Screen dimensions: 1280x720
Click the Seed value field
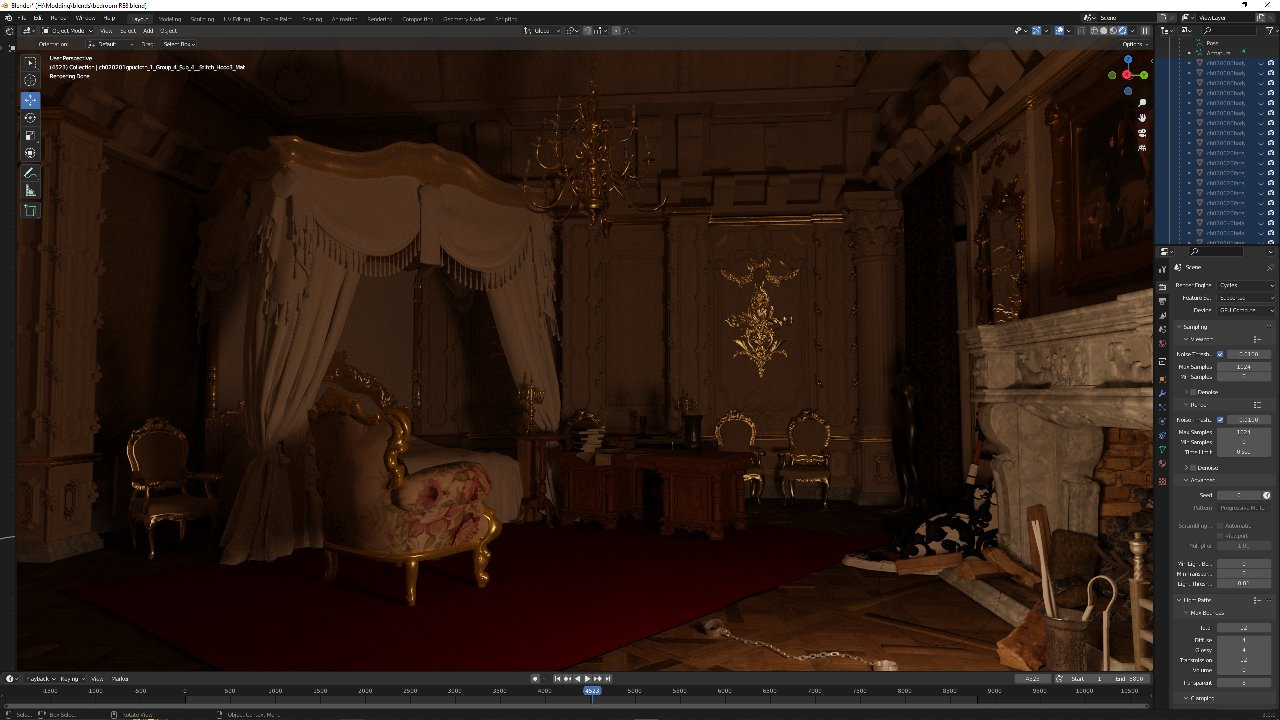[x=1238, y=495]
